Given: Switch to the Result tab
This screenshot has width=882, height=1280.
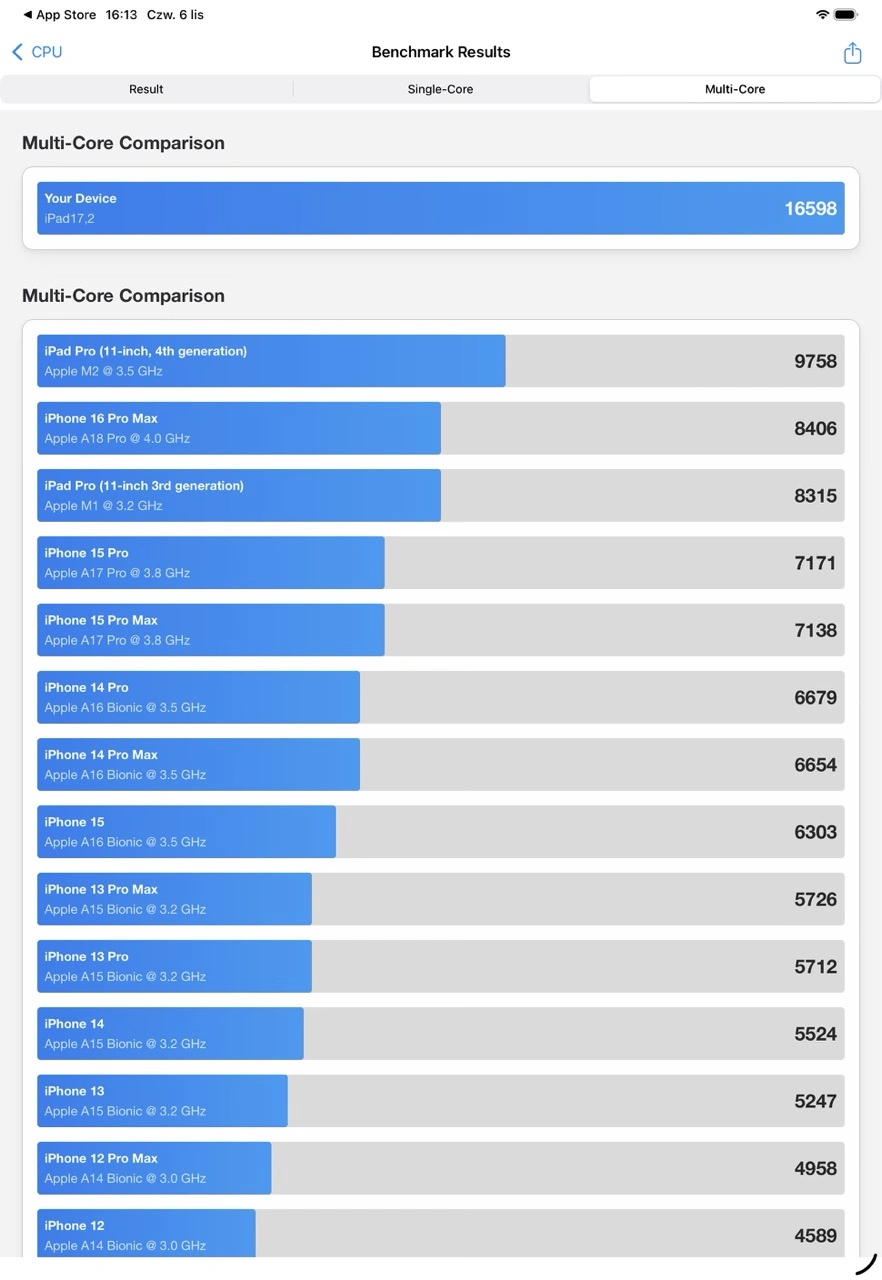Looking at the screenshot, I should coord(146,89).
